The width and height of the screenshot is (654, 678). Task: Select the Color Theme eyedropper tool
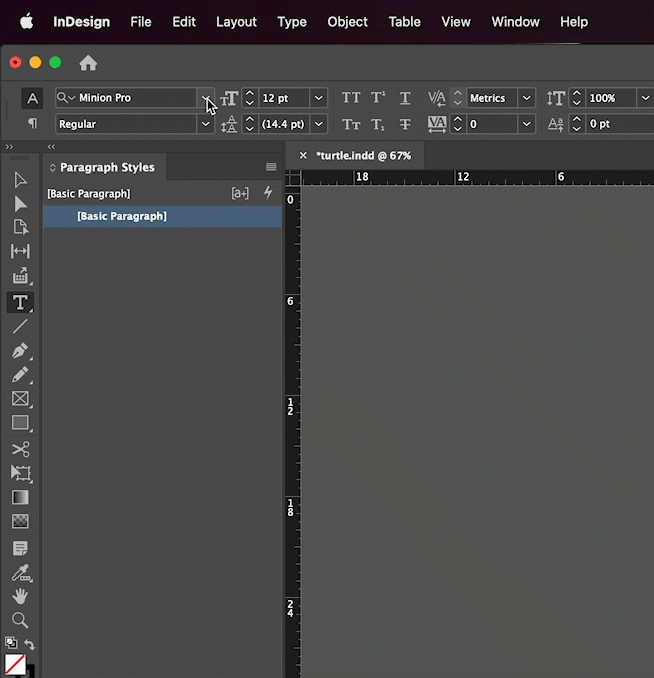pyautogui.click(x=21, y=572)
